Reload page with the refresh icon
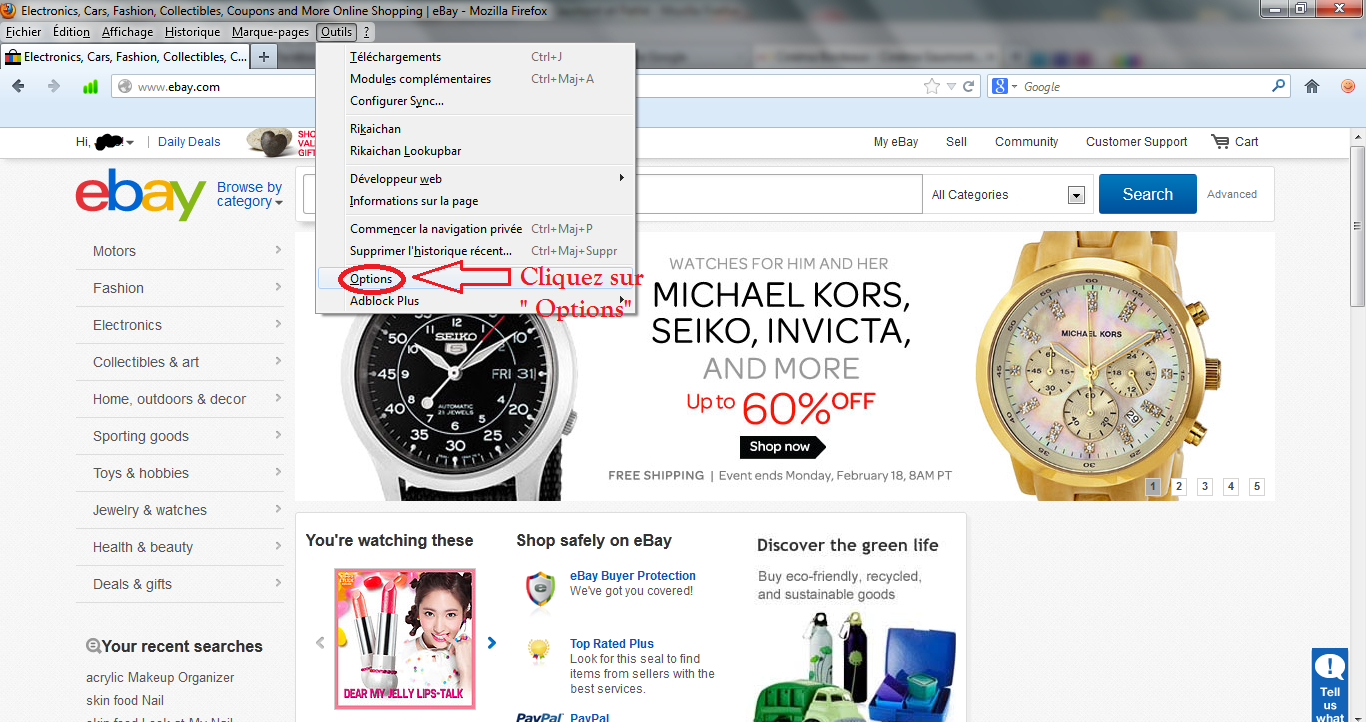Viewport: 1366px width, 722px height. point(968,87)
